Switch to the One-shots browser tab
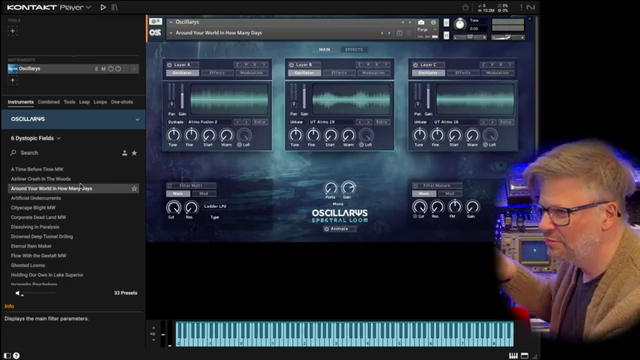 point(122,102)
